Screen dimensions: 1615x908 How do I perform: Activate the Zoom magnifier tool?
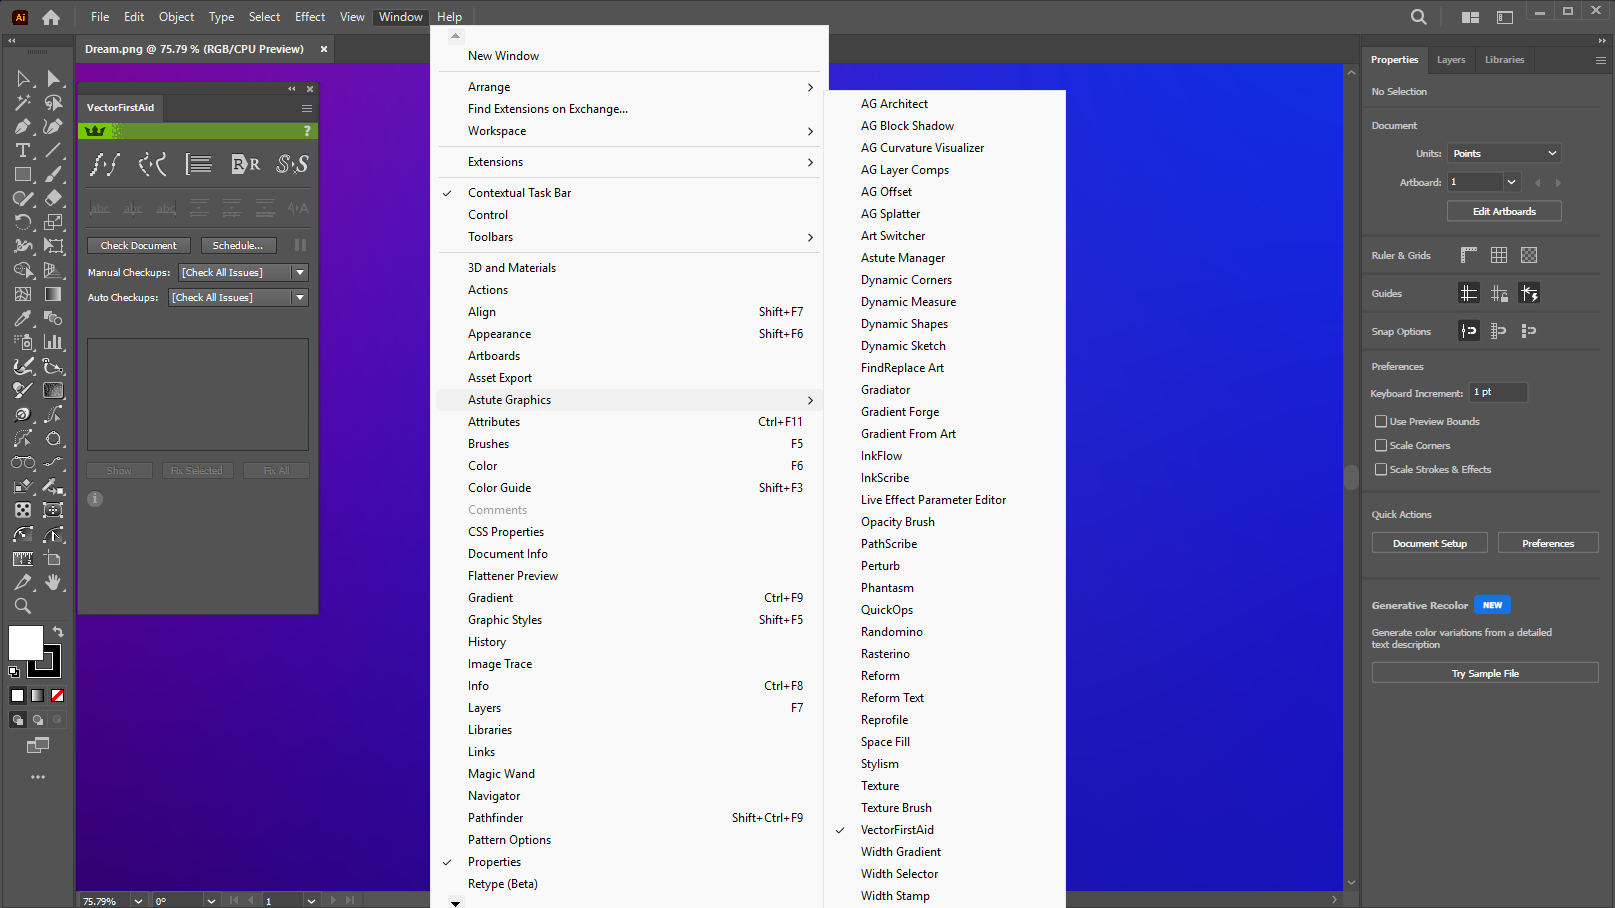tap(23, 606)
